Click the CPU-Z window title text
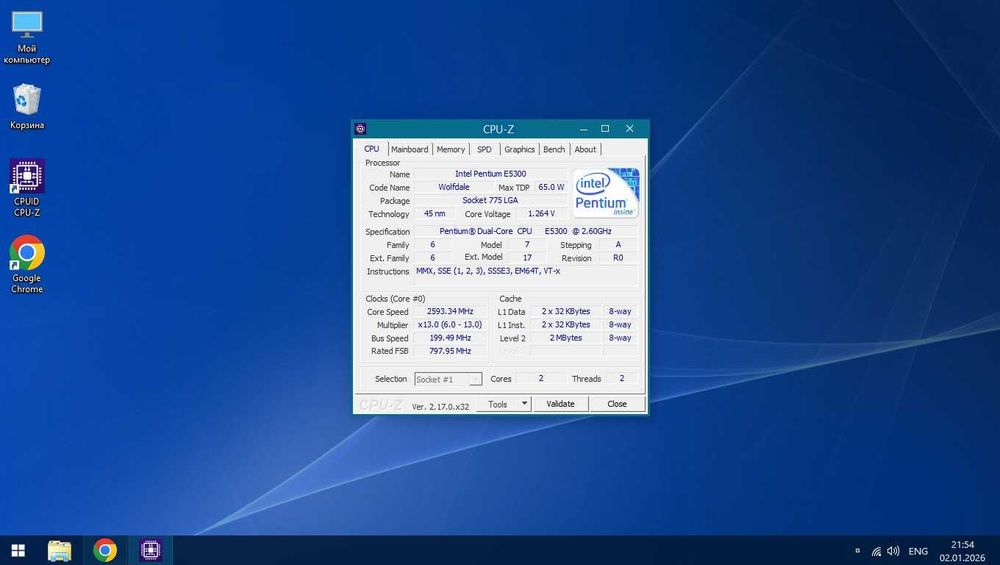The image size is (1000, 565). pos(498,129)
